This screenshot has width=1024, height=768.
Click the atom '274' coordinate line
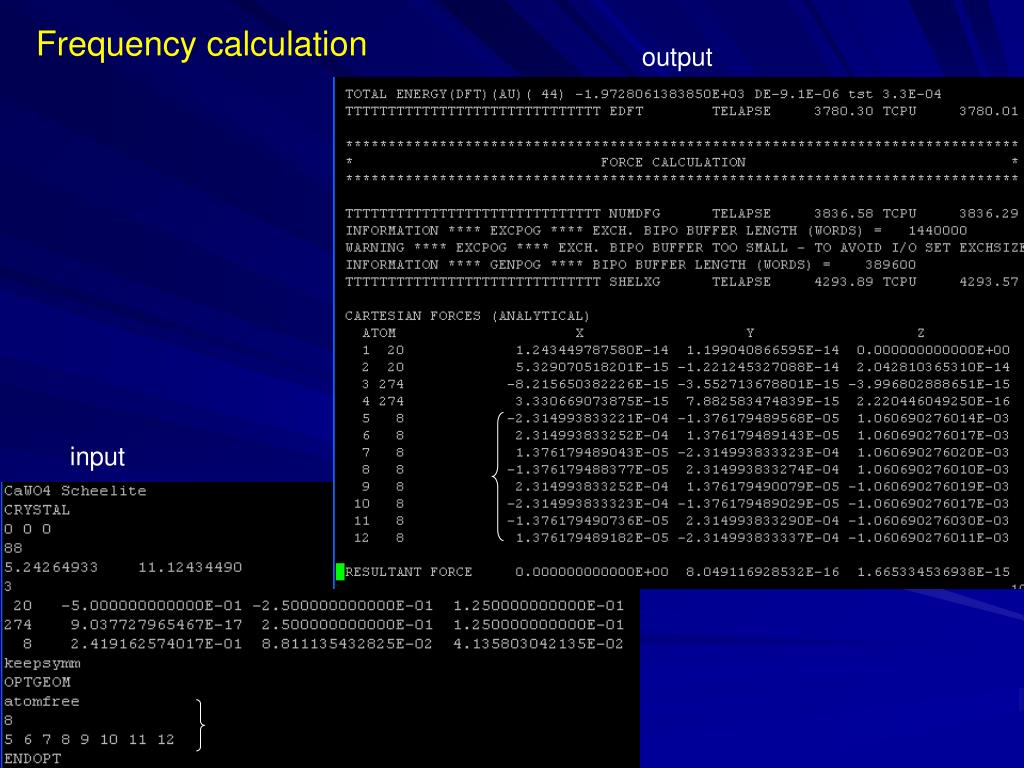point(313,624)
